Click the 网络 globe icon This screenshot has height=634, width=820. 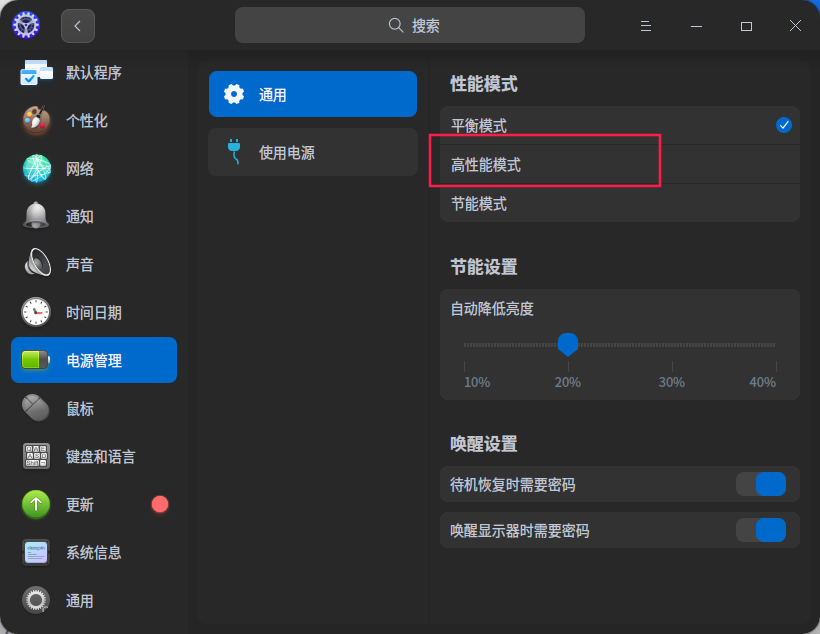tap(36, 169)
